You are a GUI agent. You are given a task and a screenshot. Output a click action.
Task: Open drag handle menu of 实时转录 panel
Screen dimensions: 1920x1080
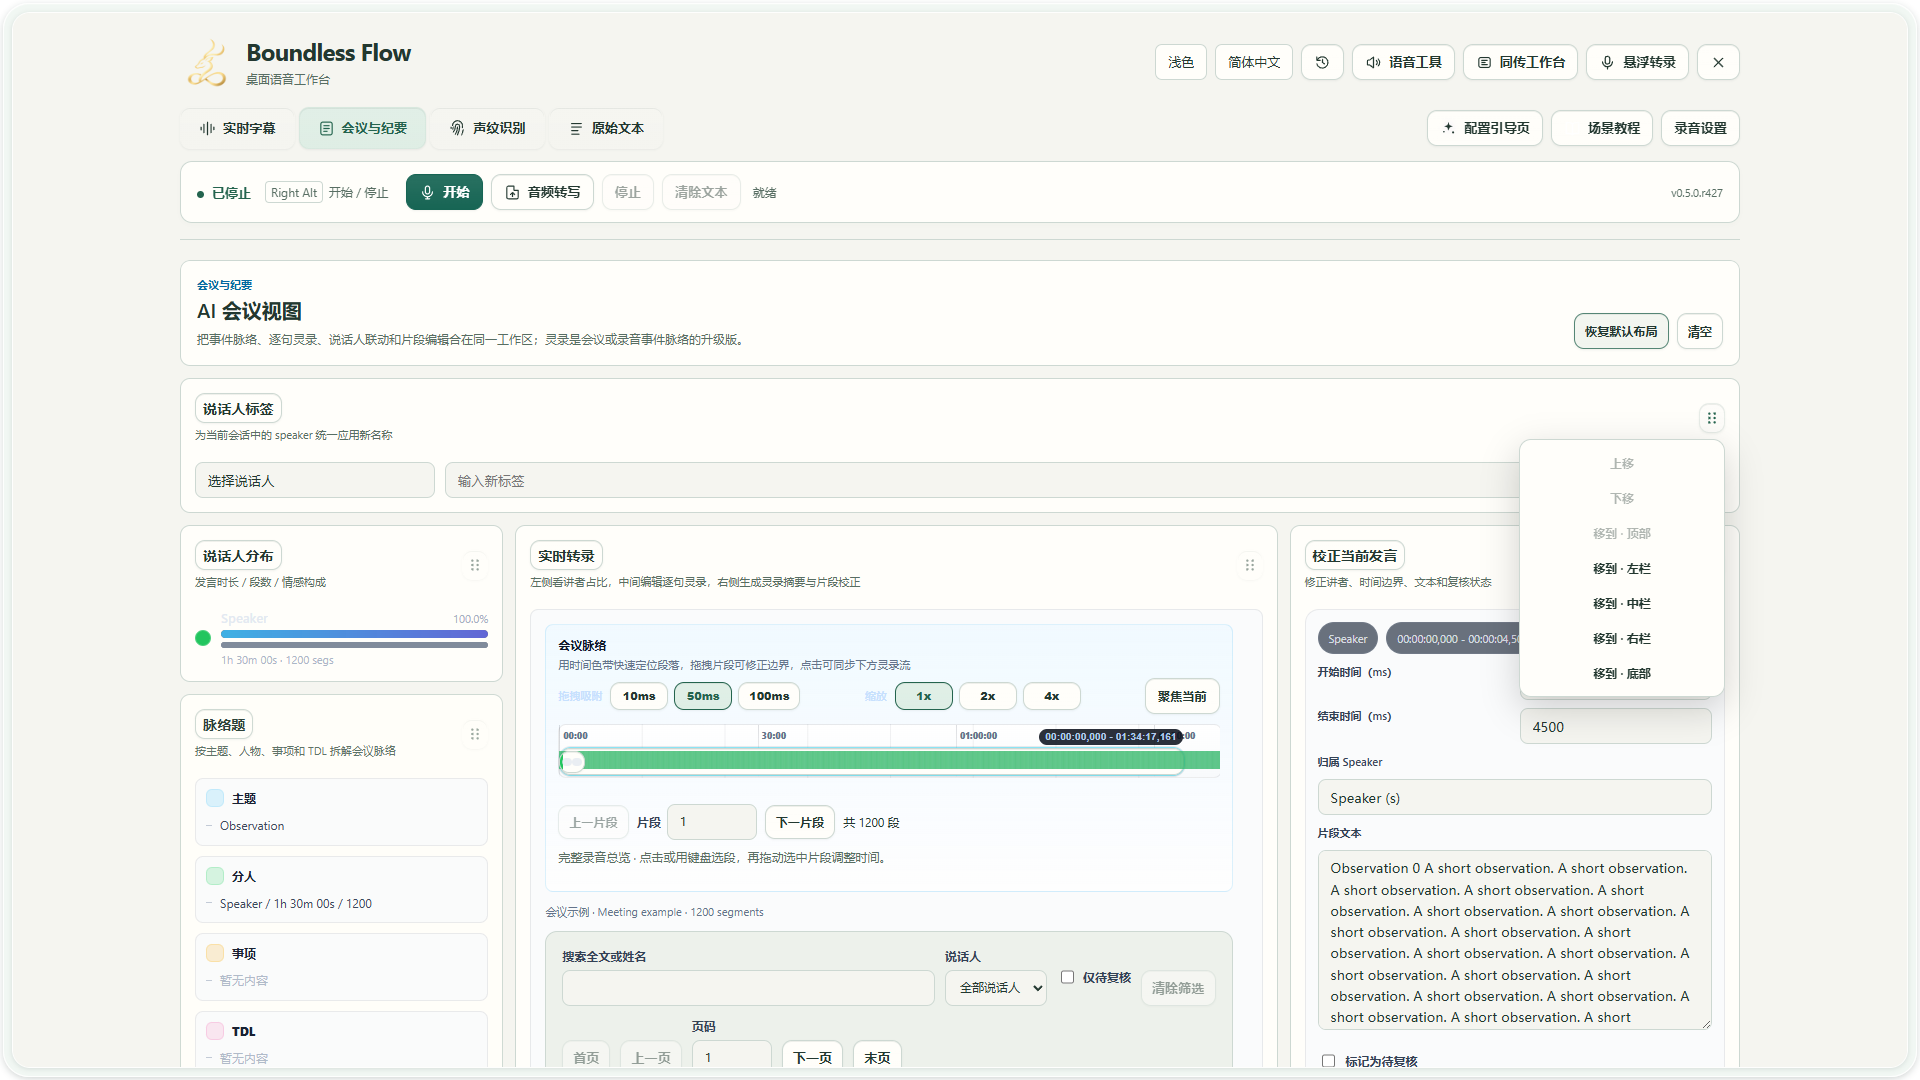tap(1250, 565)
